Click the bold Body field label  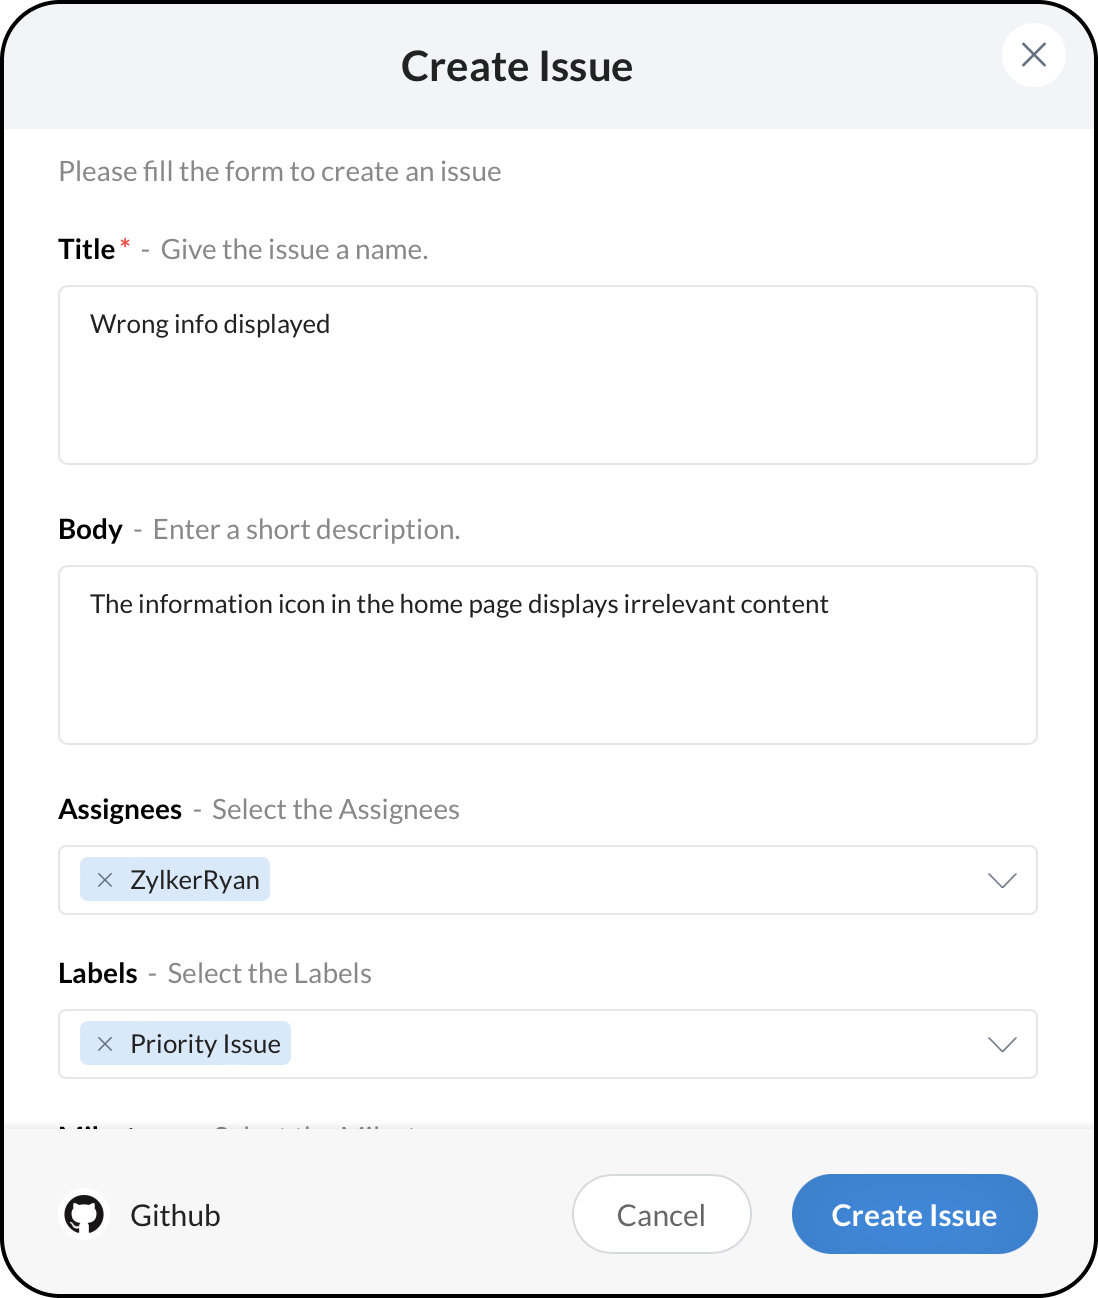pyautogui.click(x=90, y=529)
